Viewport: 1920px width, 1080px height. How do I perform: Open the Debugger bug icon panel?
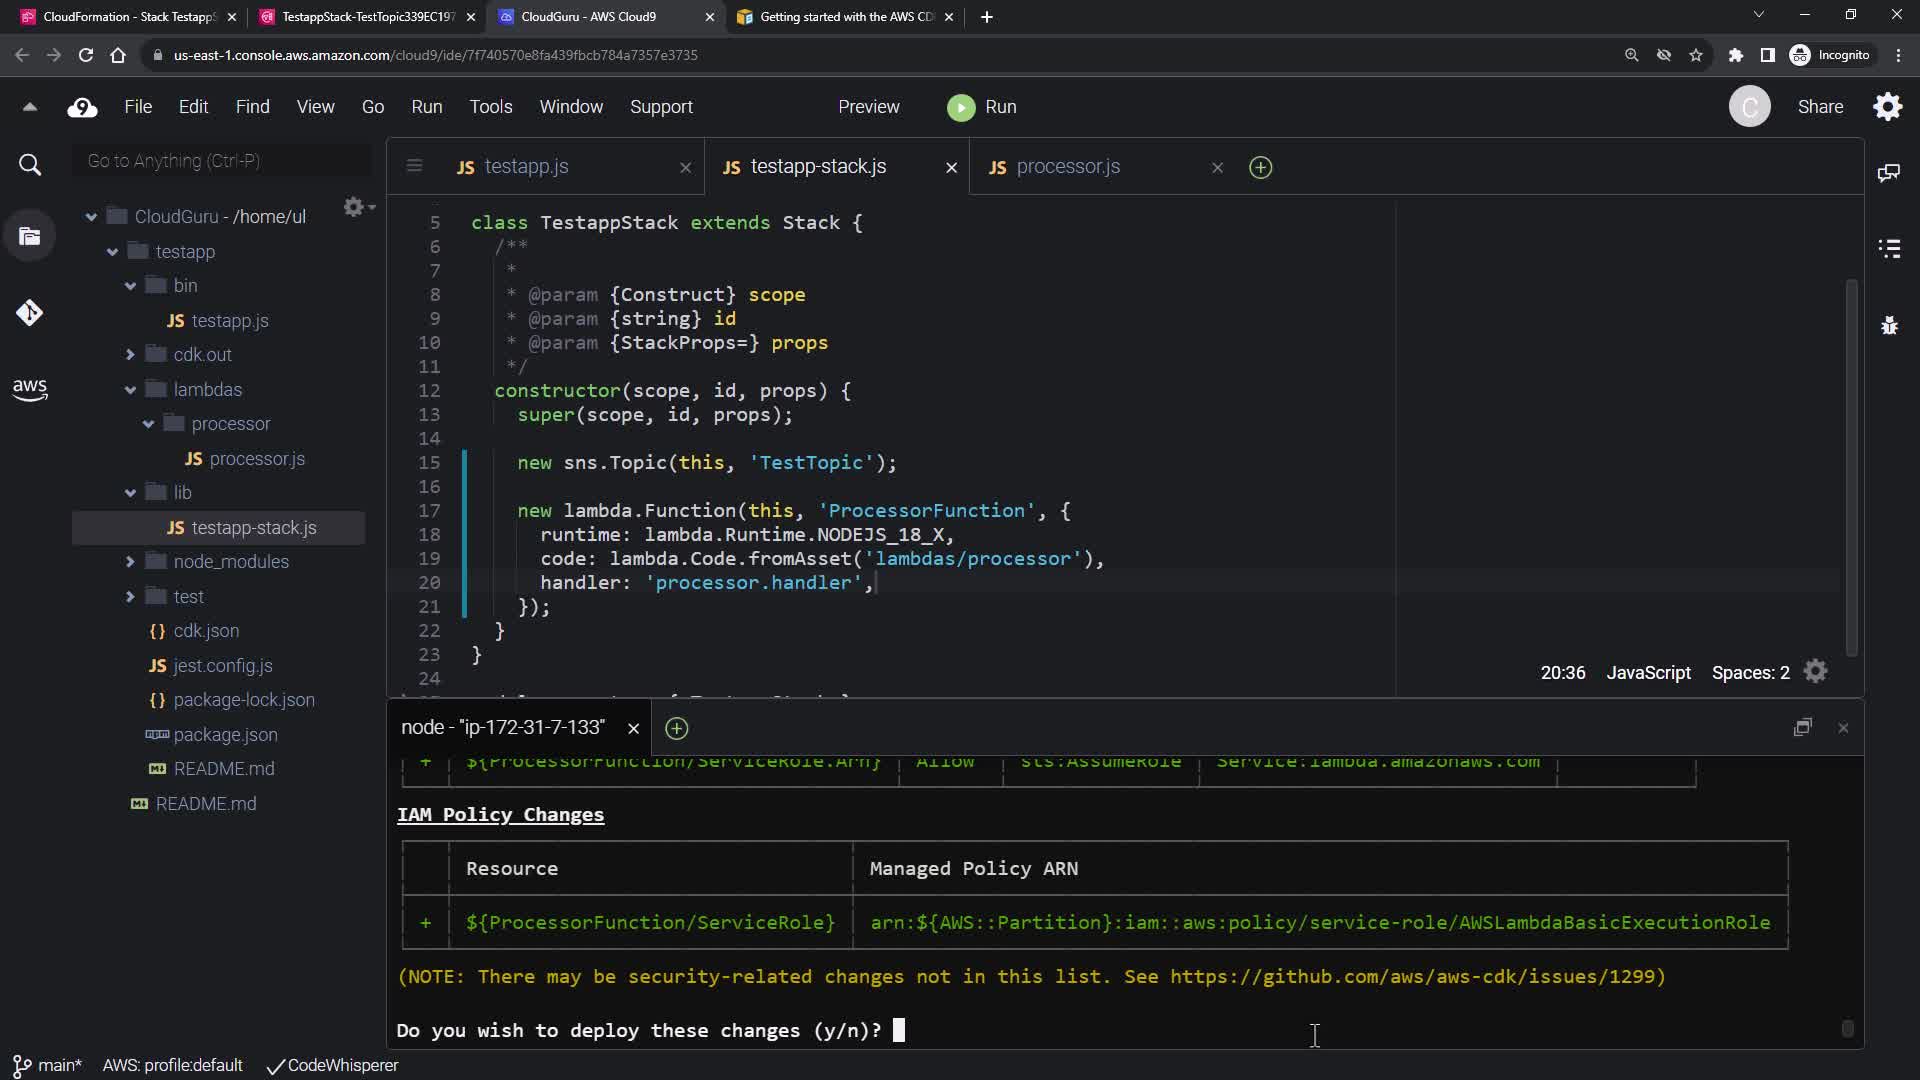[1889, 326]
